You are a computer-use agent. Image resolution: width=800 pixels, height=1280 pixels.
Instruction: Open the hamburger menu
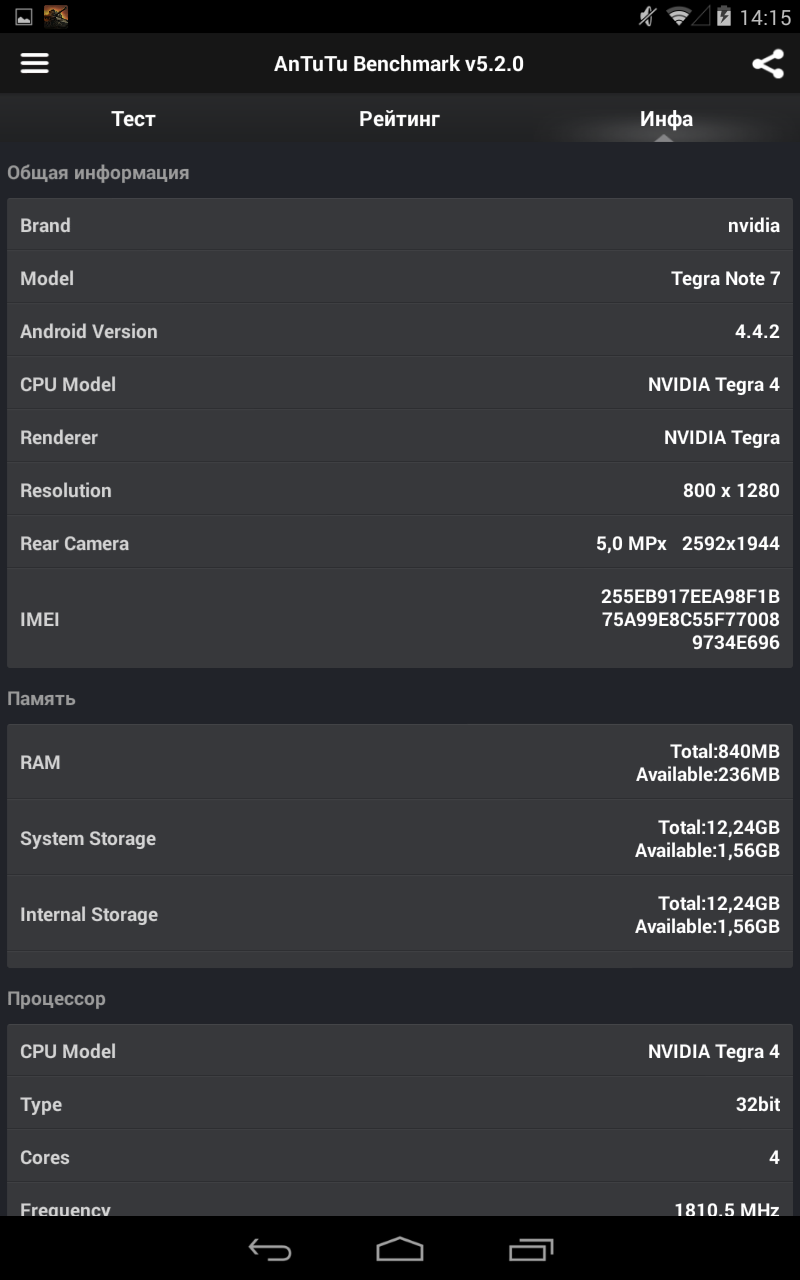(x=35, y=64)
